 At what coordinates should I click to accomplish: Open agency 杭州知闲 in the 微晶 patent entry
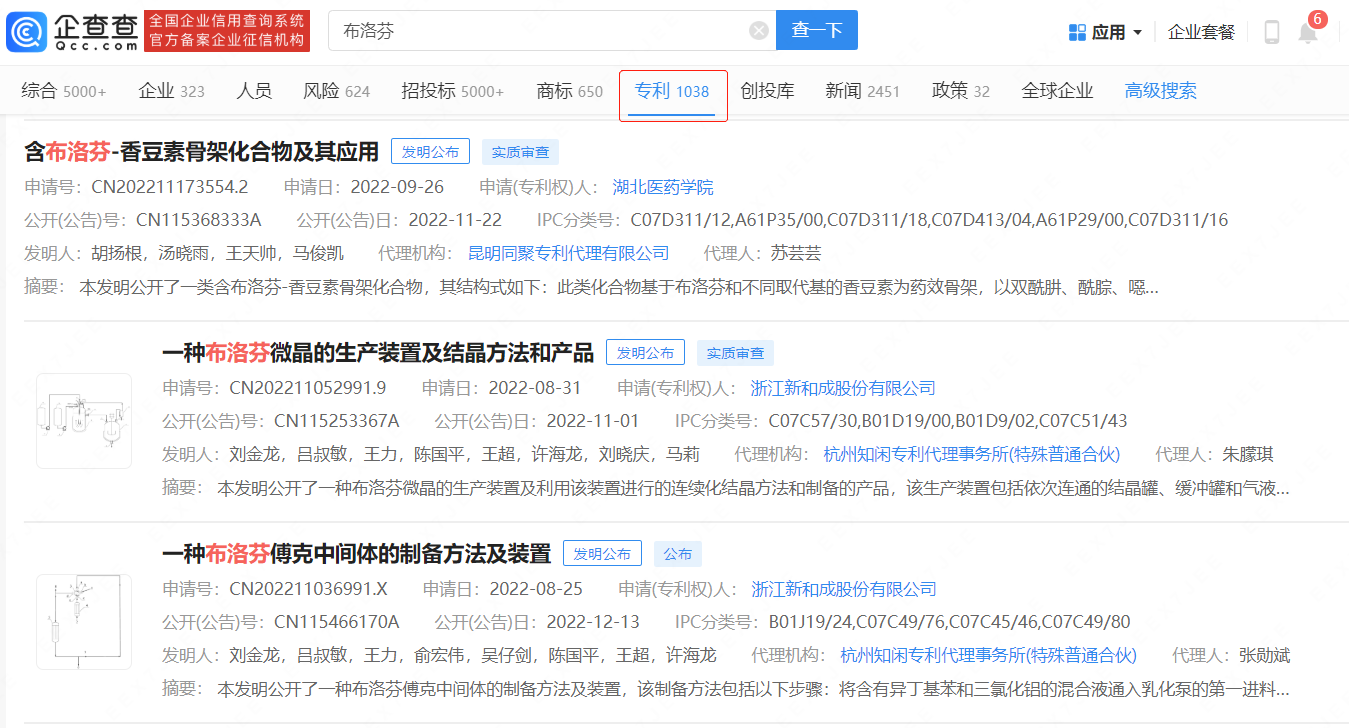[x=972, y=454]
